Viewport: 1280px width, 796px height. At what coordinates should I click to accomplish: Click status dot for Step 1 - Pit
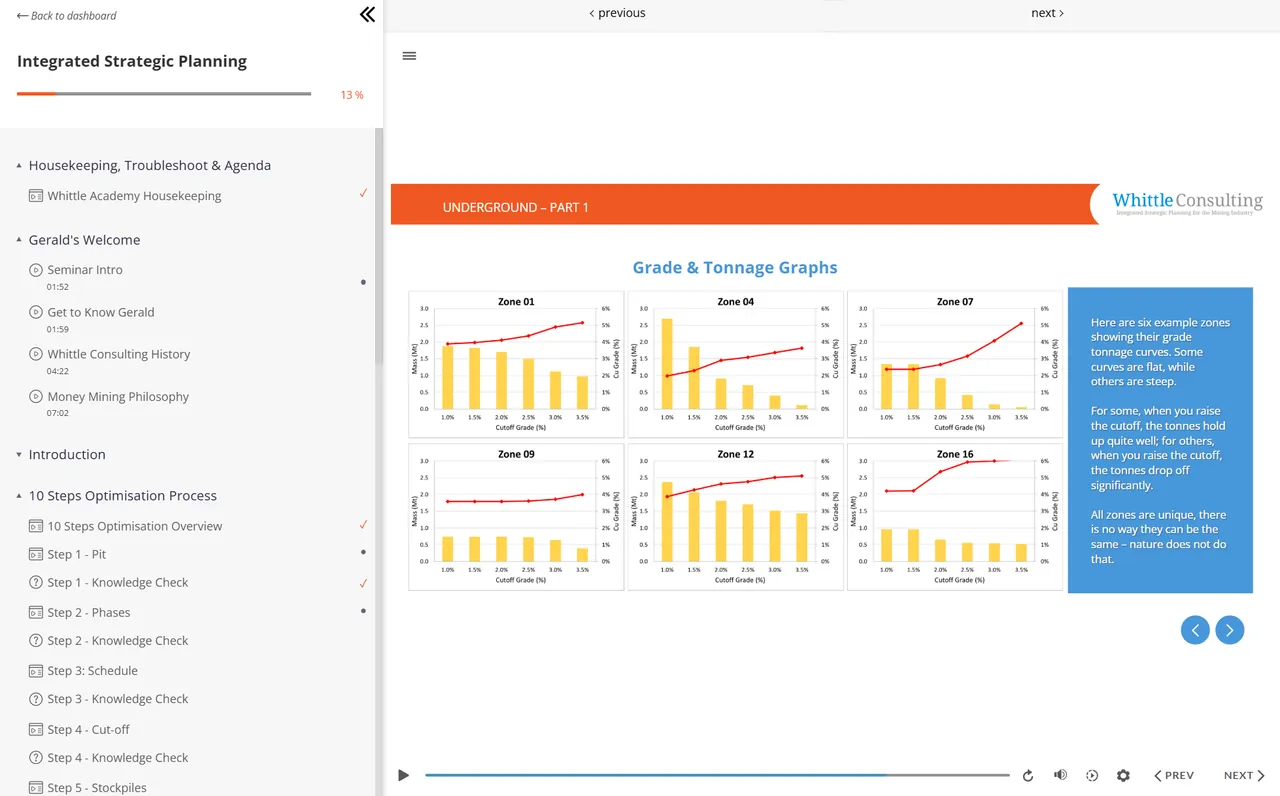tap(363, 552)
